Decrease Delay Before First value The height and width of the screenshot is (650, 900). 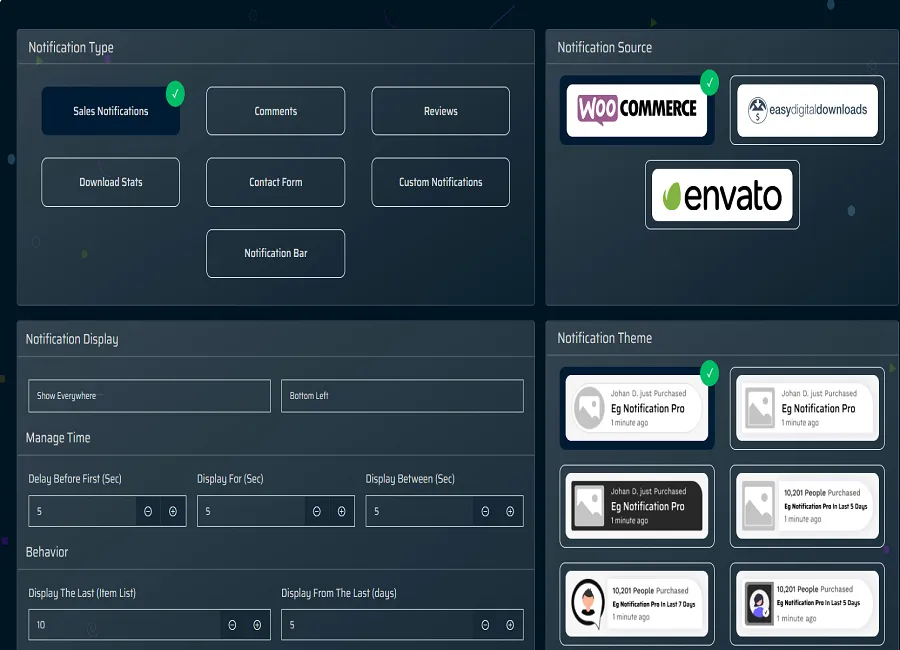click(148, 511)
